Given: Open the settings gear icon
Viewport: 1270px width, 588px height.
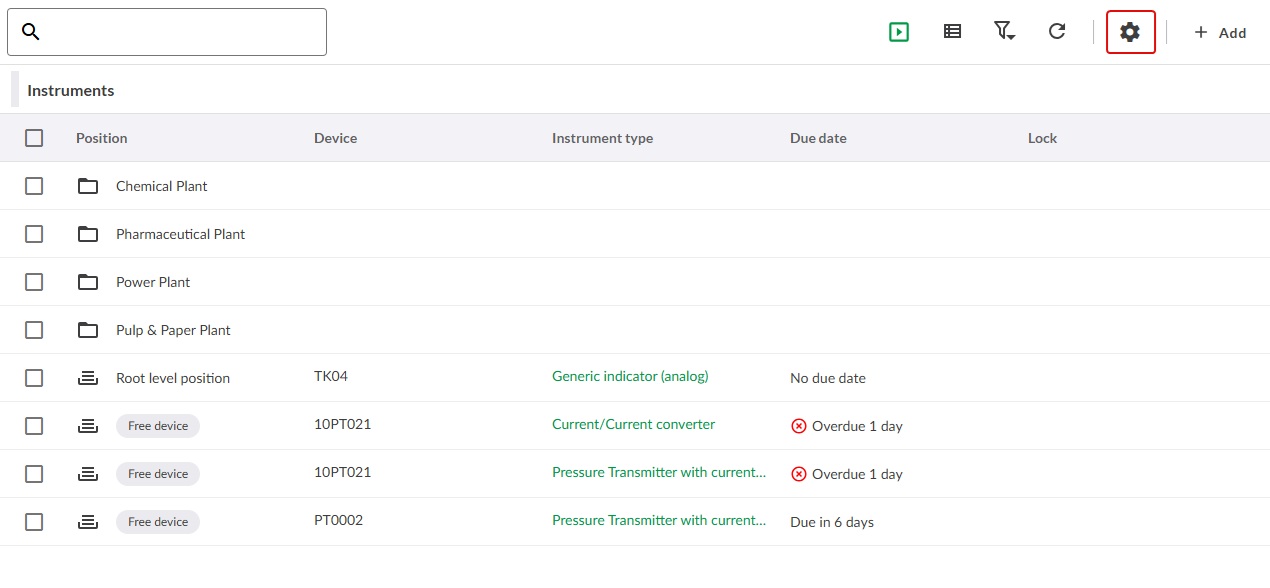Looking at the screenshot, I should point(1130,31).
